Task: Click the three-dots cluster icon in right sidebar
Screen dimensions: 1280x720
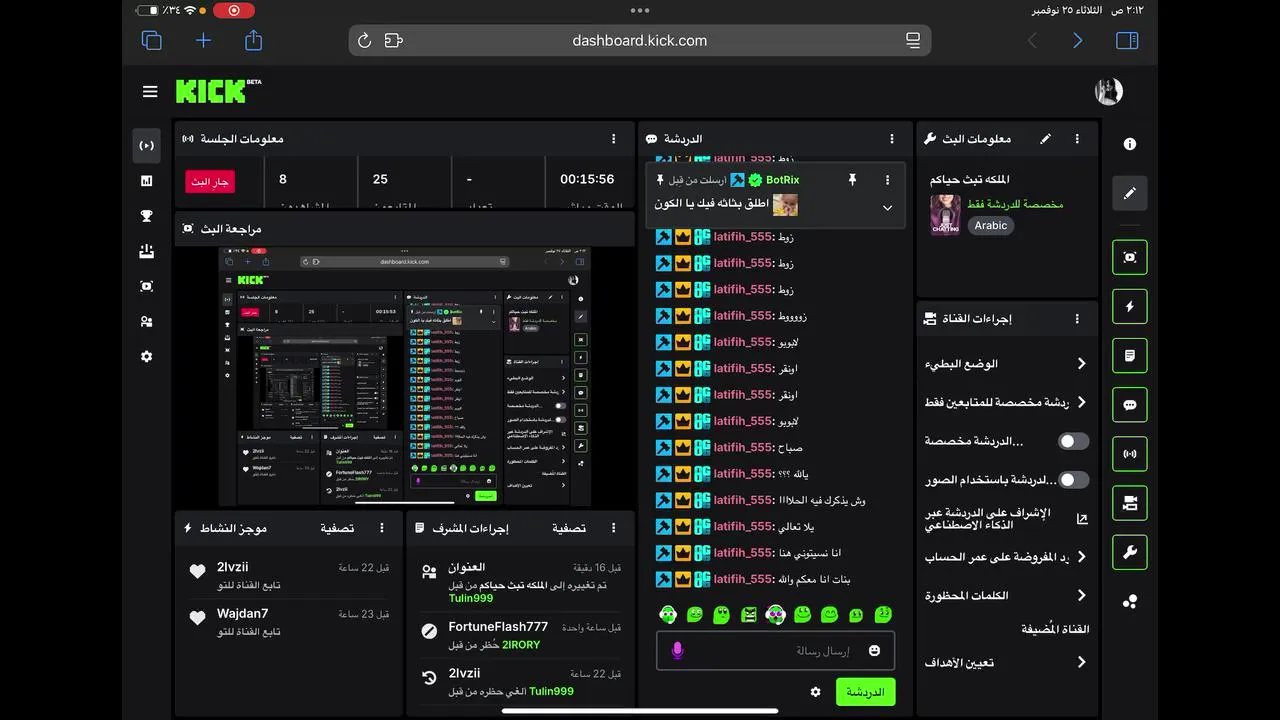Action: point(1130,601)
